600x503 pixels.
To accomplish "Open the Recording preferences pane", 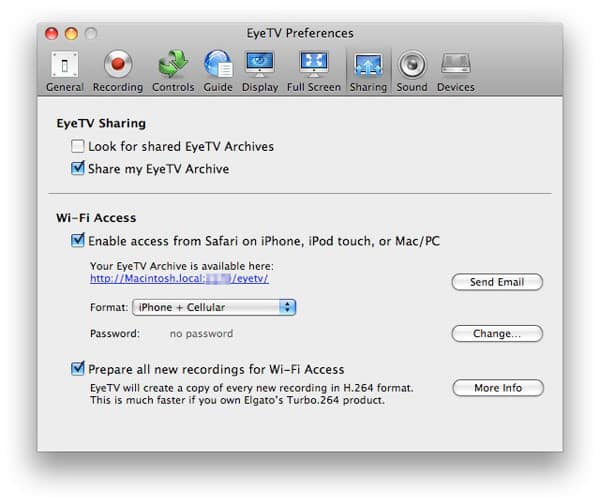I will coord(118,72).
